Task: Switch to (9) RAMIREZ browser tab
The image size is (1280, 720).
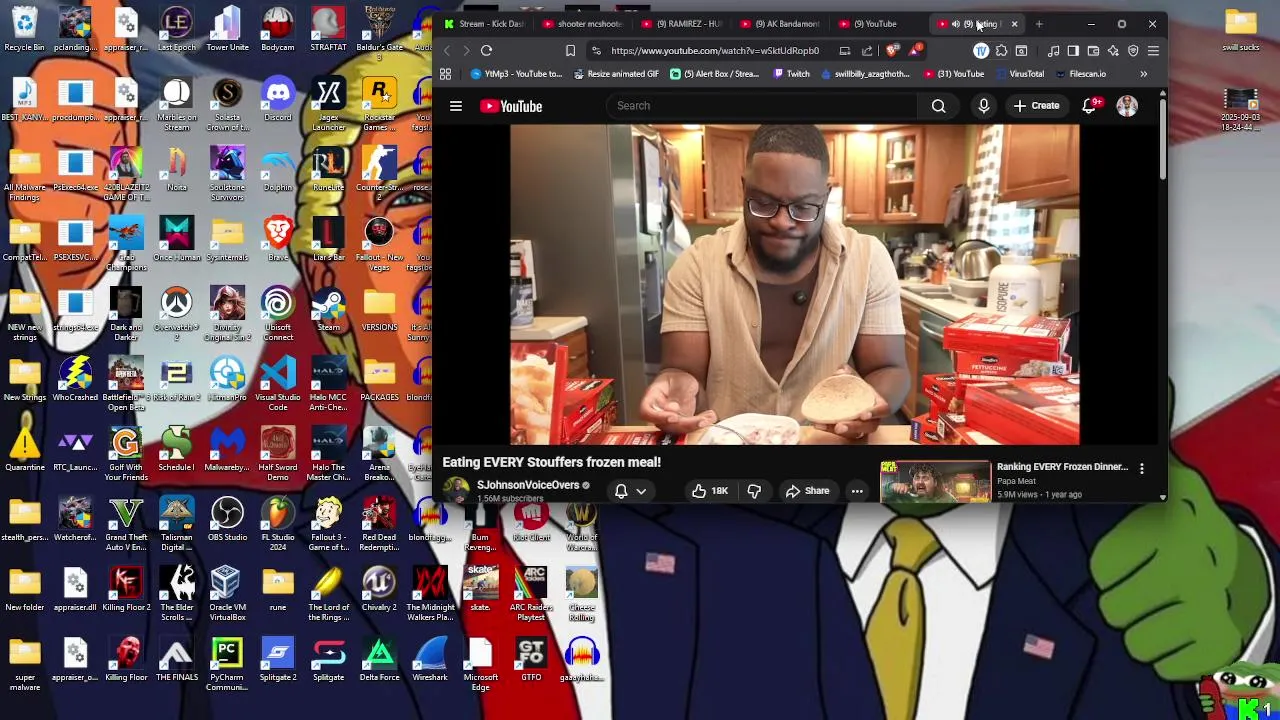Action: (x=682, y=24)
